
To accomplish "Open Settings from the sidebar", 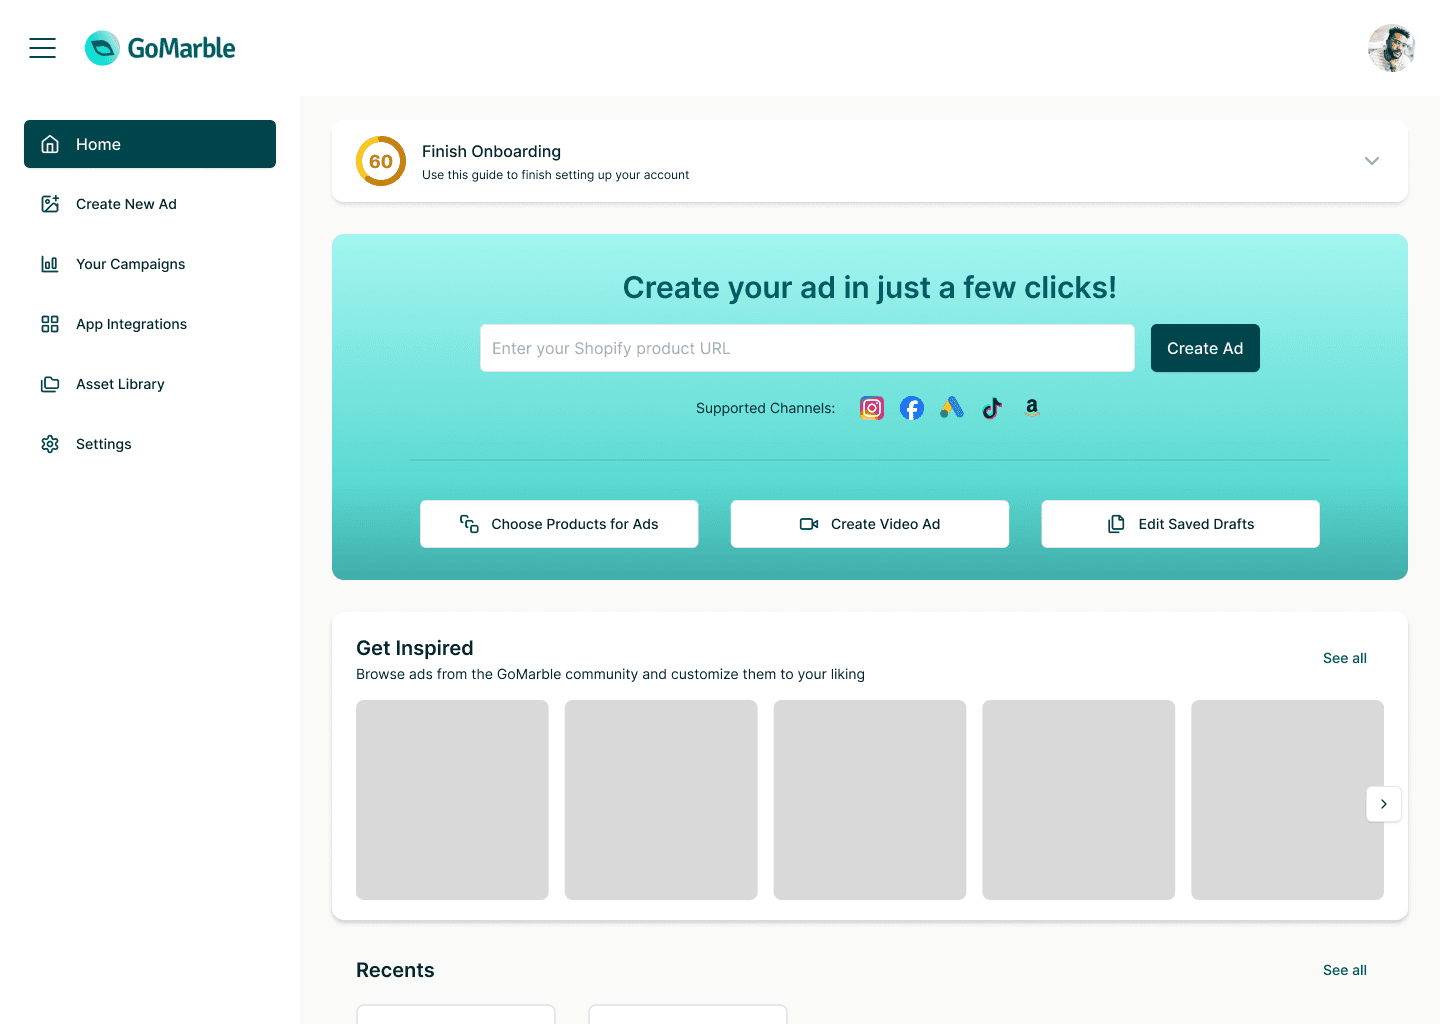I will point(150,444).
